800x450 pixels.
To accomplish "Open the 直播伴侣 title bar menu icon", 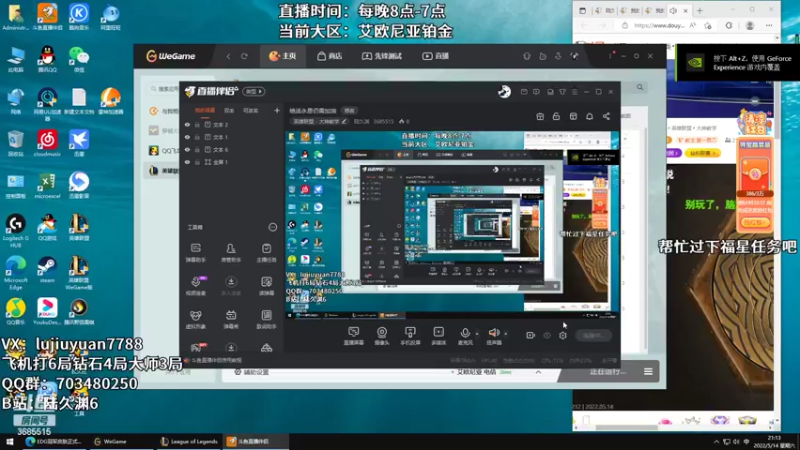I will click(x=574, y=92).
